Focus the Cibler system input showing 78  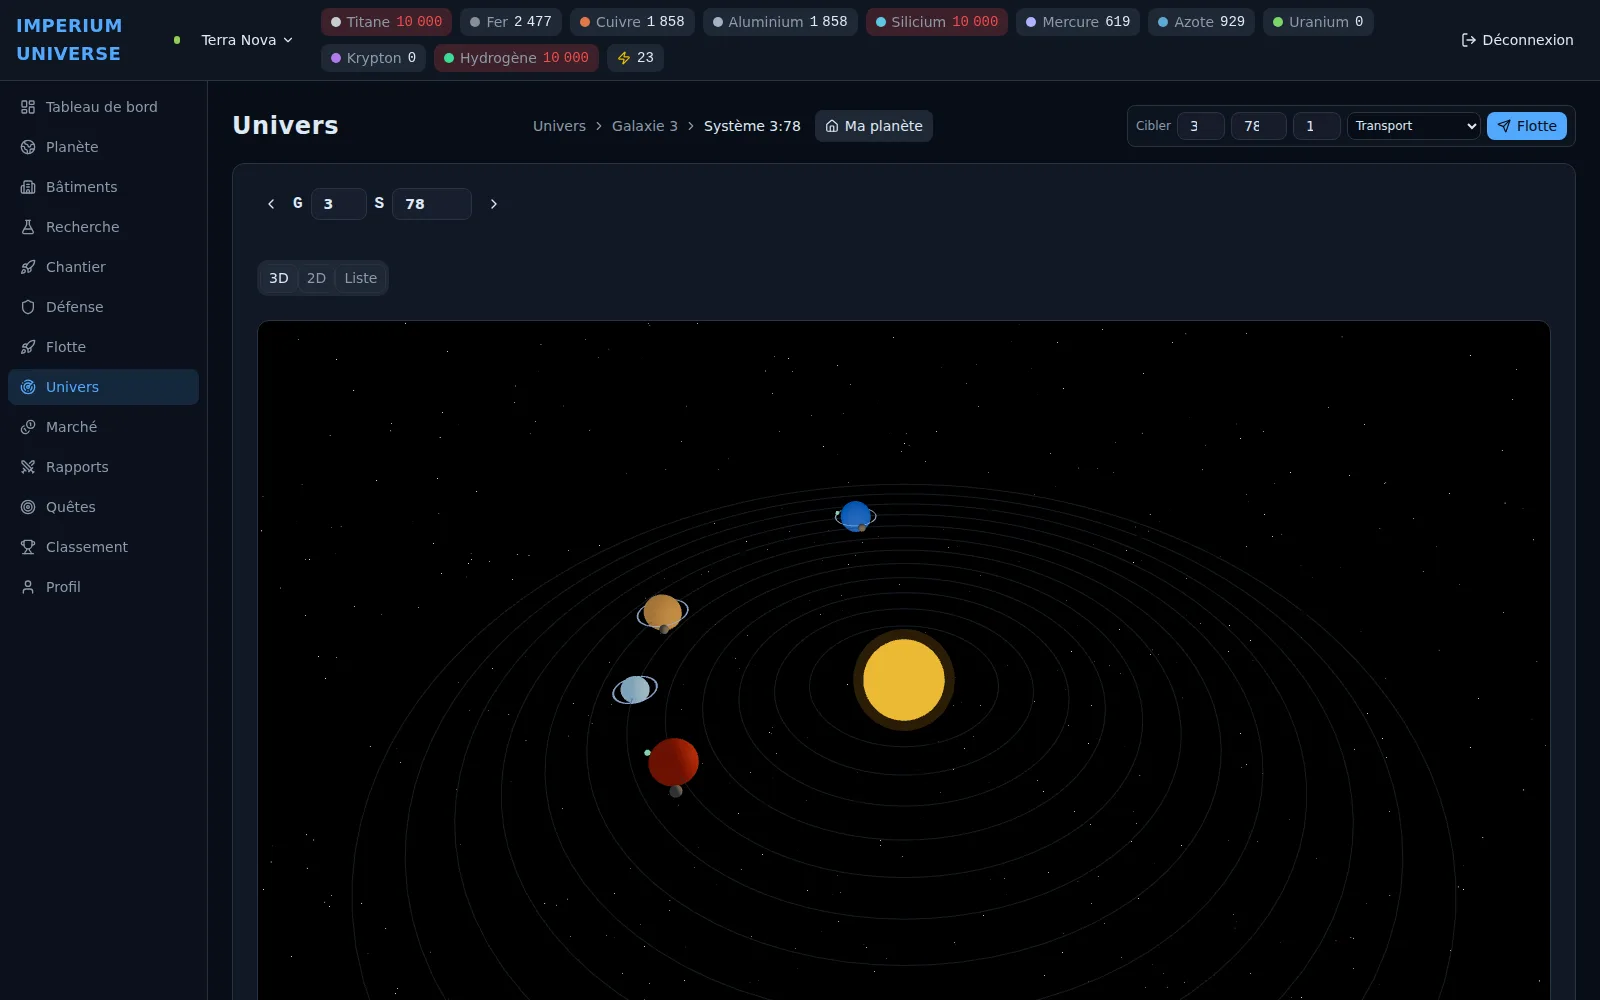1258,126
